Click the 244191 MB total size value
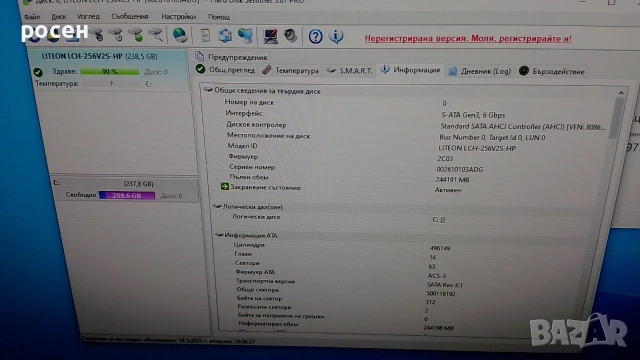The image size is (640, 360). pos(452,180)
